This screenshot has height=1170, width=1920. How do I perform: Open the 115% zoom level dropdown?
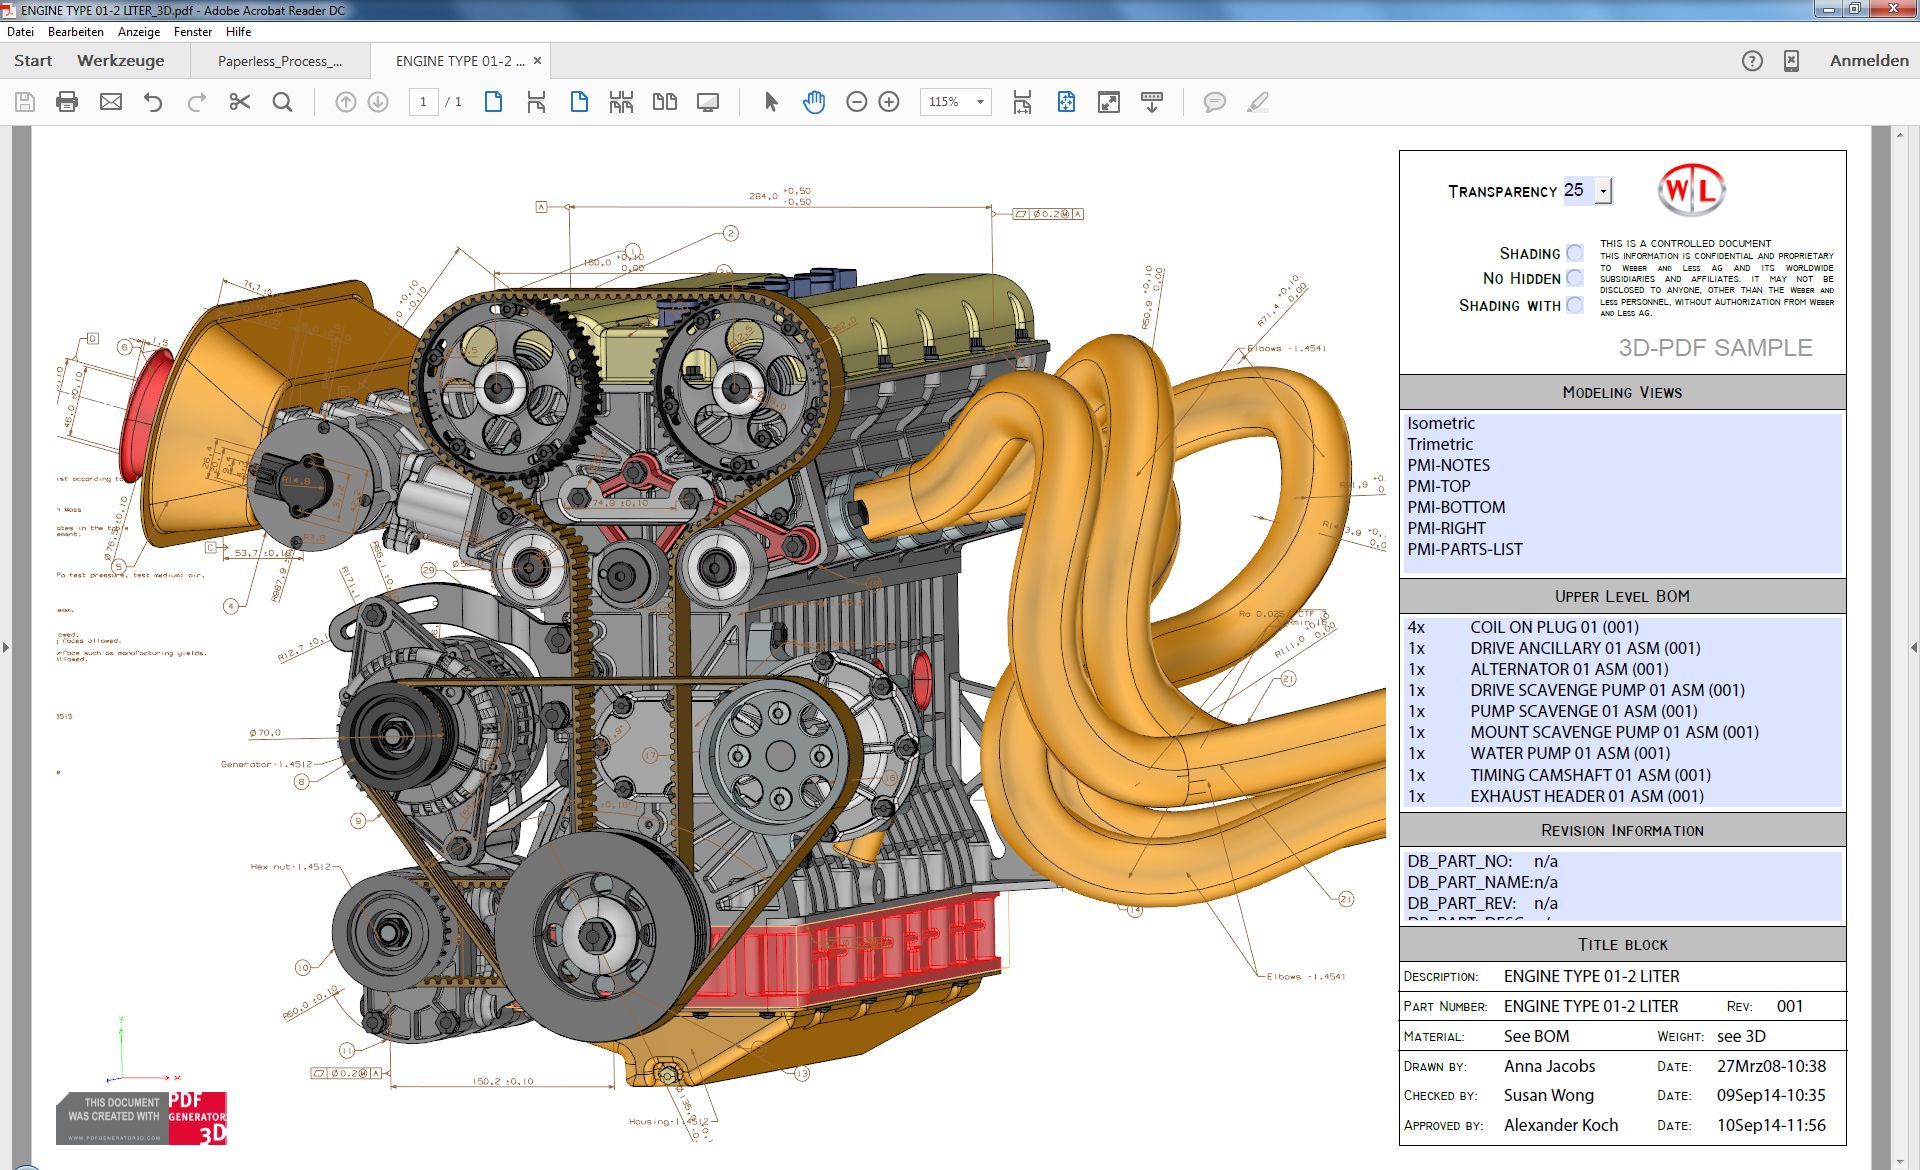point(980,102)
